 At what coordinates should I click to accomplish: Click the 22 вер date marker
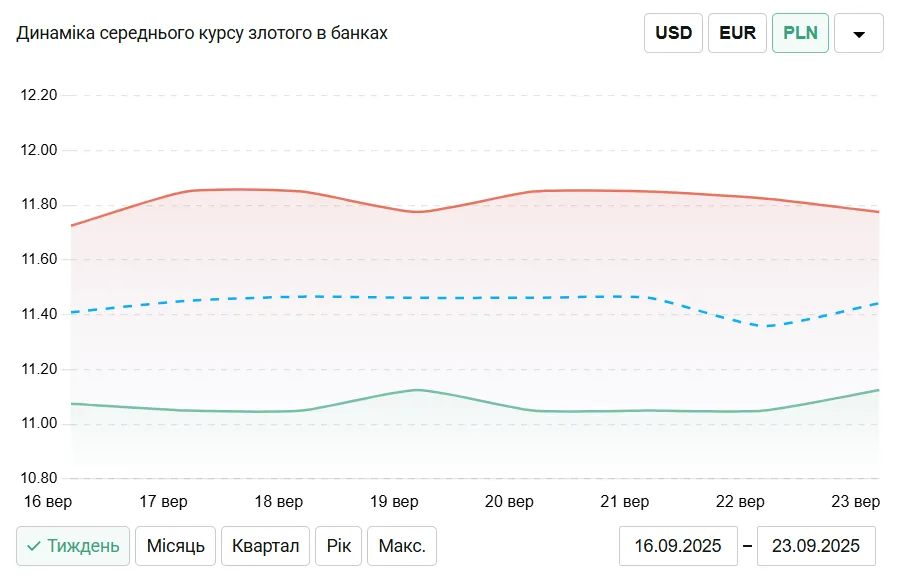(740, 501)
